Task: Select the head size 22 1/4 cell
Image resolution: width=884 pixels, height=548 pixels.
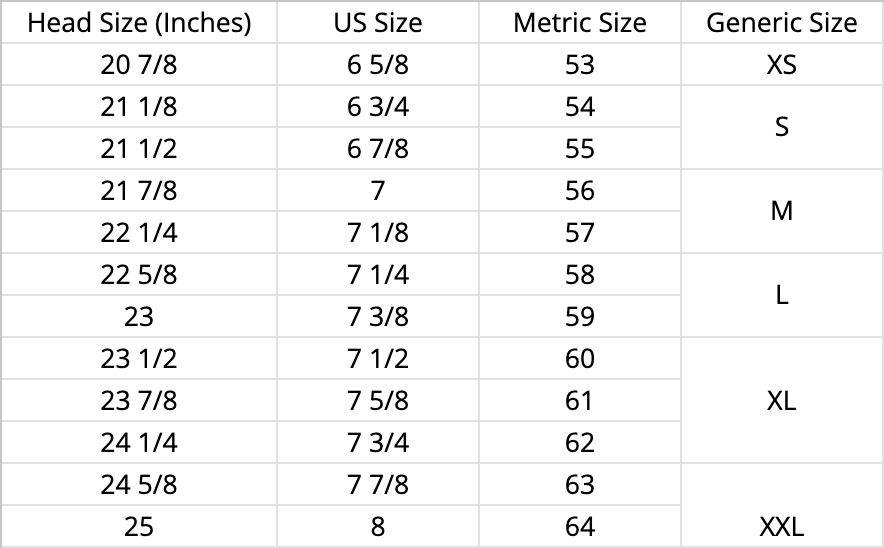Action: [x=139, y=233]
